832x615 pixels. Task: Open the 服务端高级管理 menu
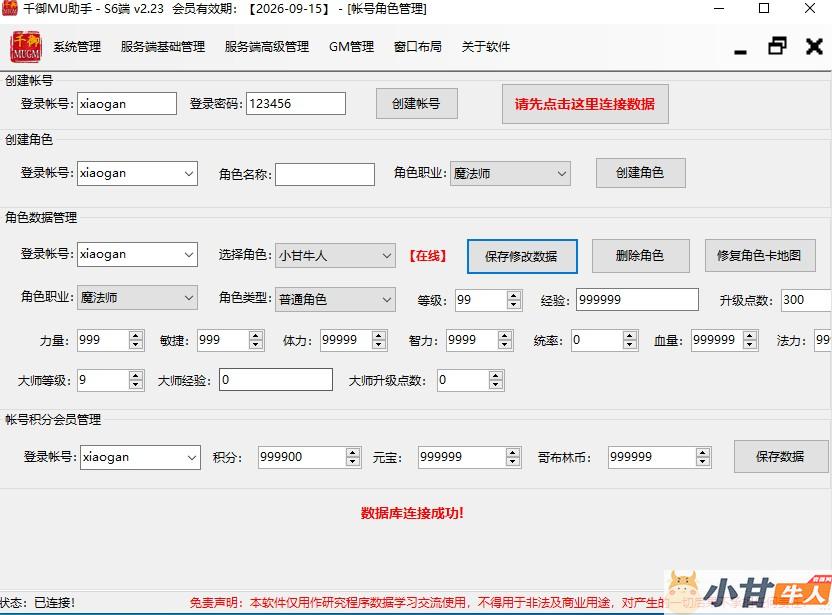coord(267,47)
